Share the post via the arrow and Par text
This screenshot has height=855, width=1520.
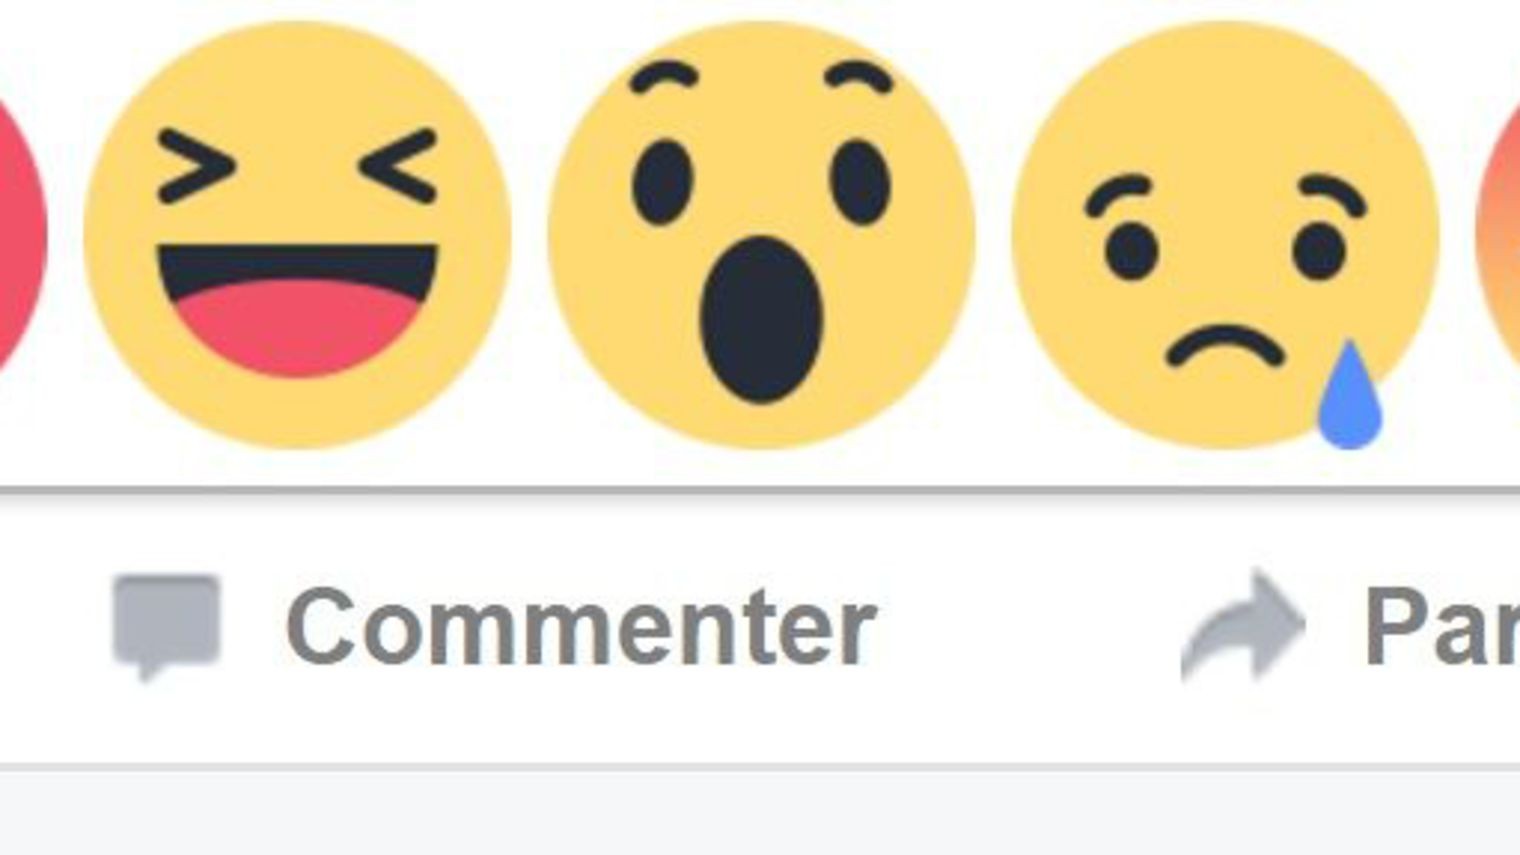[x=1350, y=626]
